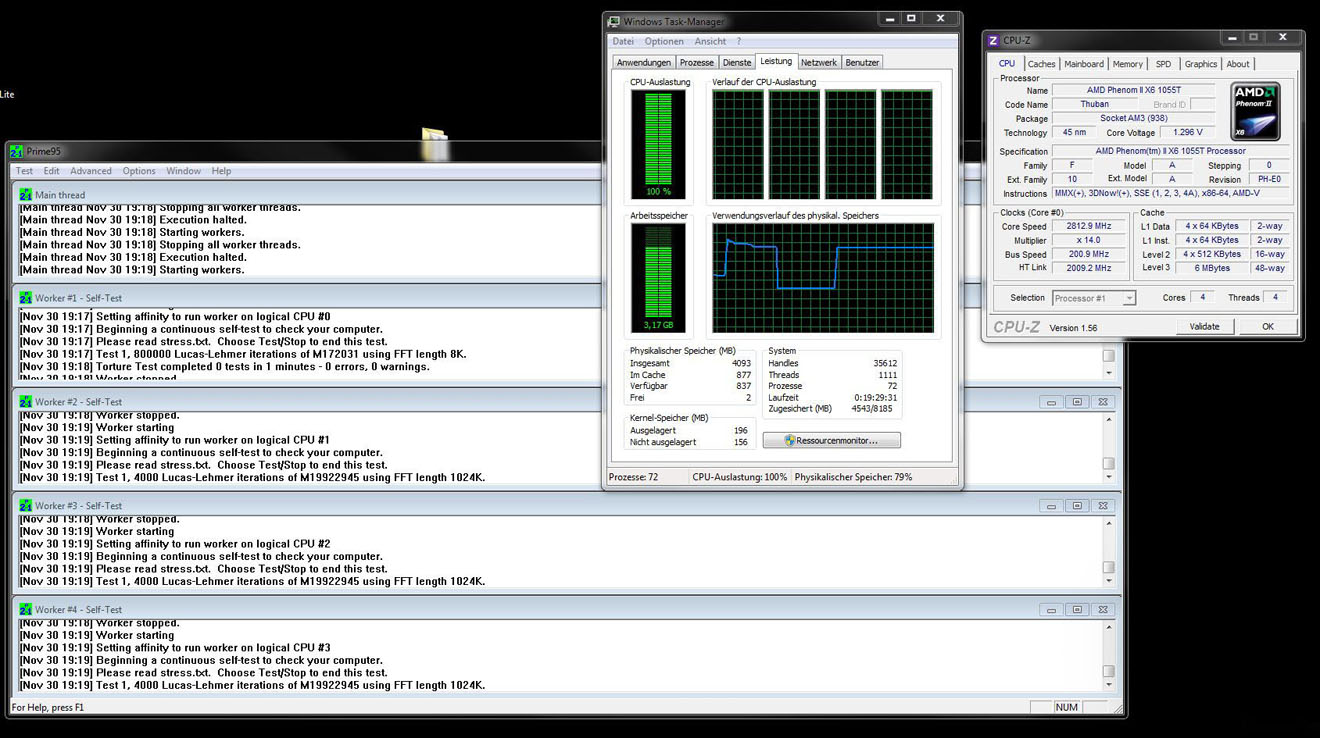Screen dimensions: 1320x738
Task: Open the Ansicht menu in Task-Manager
Action: coord(710,42)
